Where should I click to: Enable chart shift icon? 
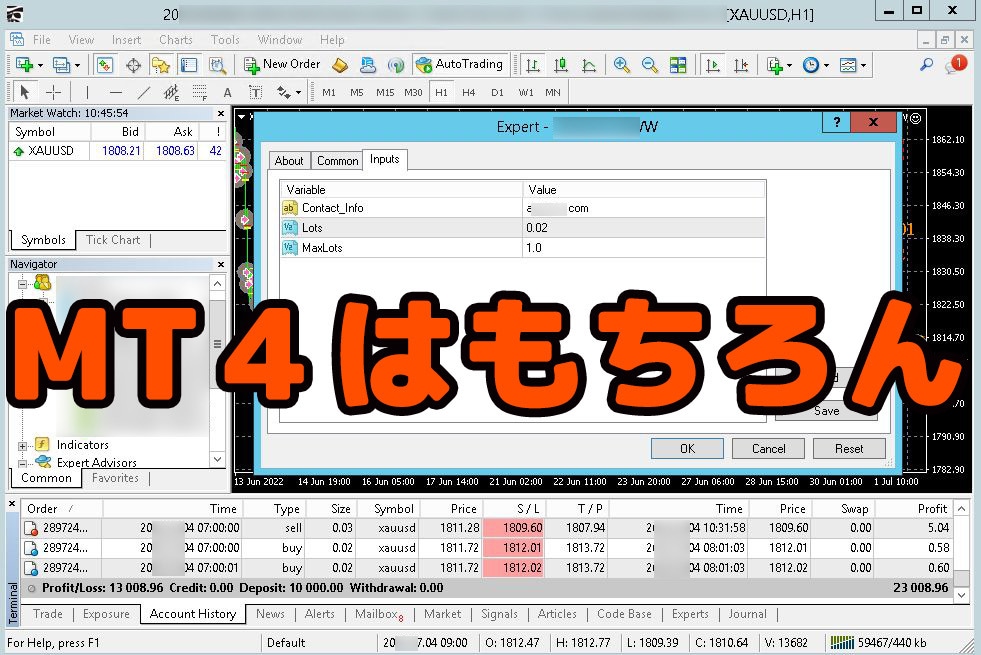coord(741,64)
